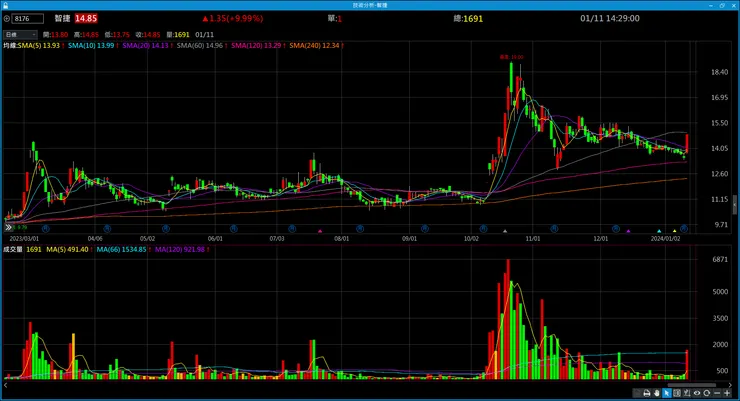Click the low price 低:13.75 value
Viewport: 740px width, 401px height.
pyautogui.click(x=117, y=35)
